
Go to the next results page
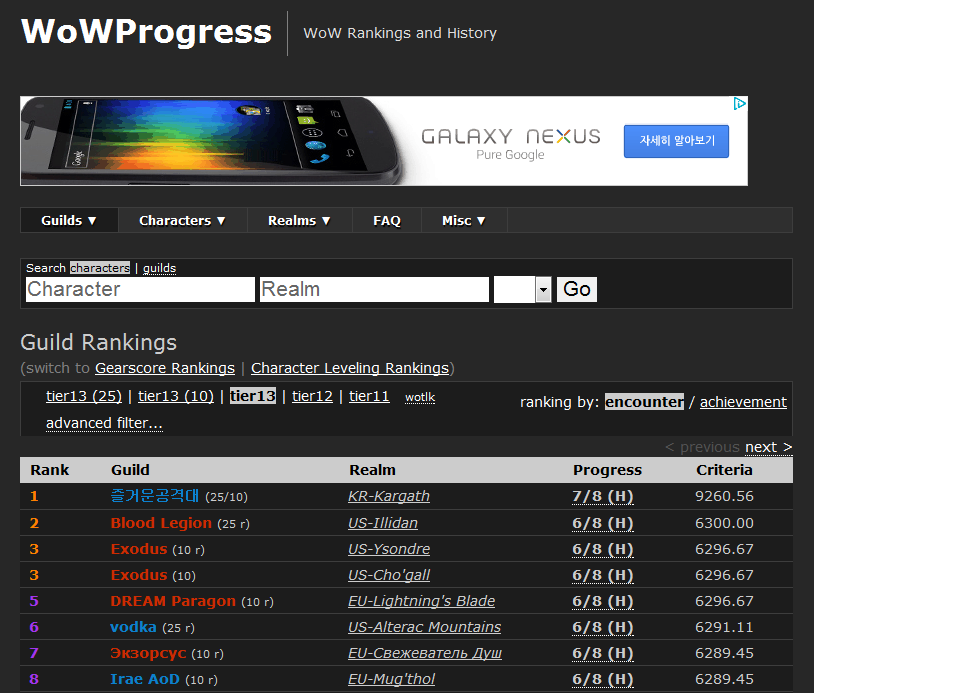pos(768,447)
